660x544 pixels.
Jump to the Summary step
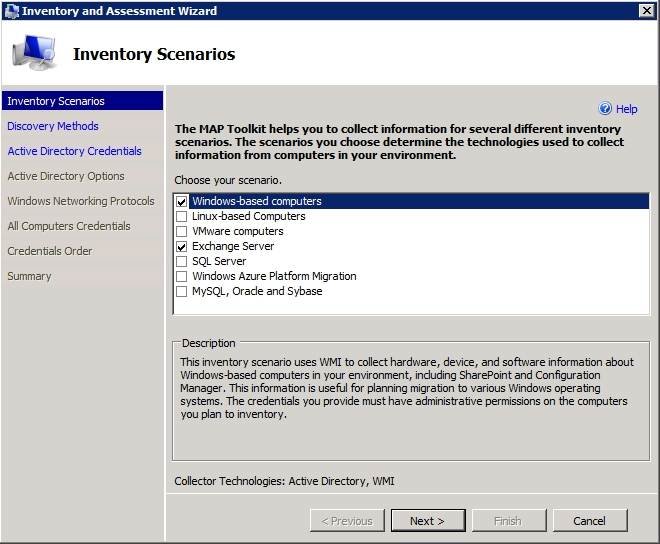(x=29, y=276)
